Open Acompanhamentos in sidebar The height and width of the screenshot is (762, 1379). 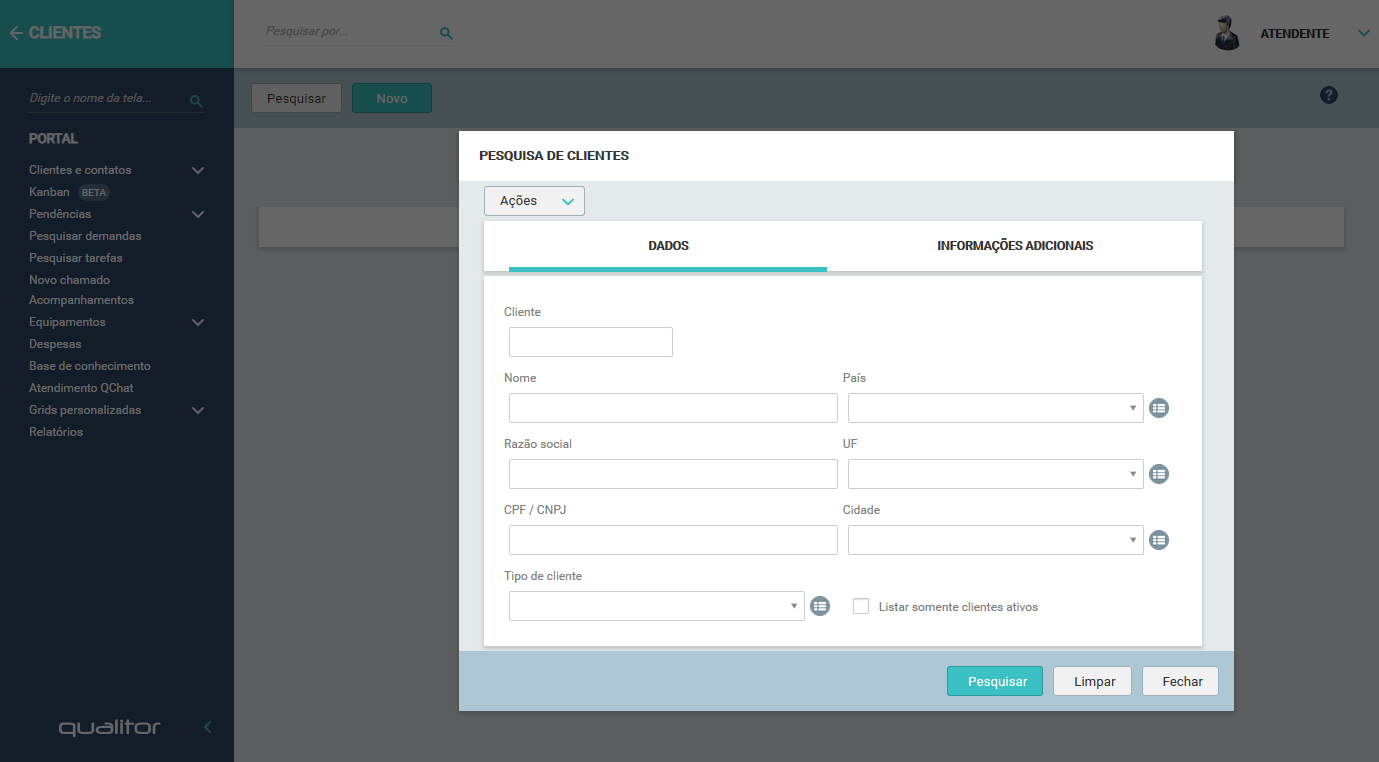81,300
